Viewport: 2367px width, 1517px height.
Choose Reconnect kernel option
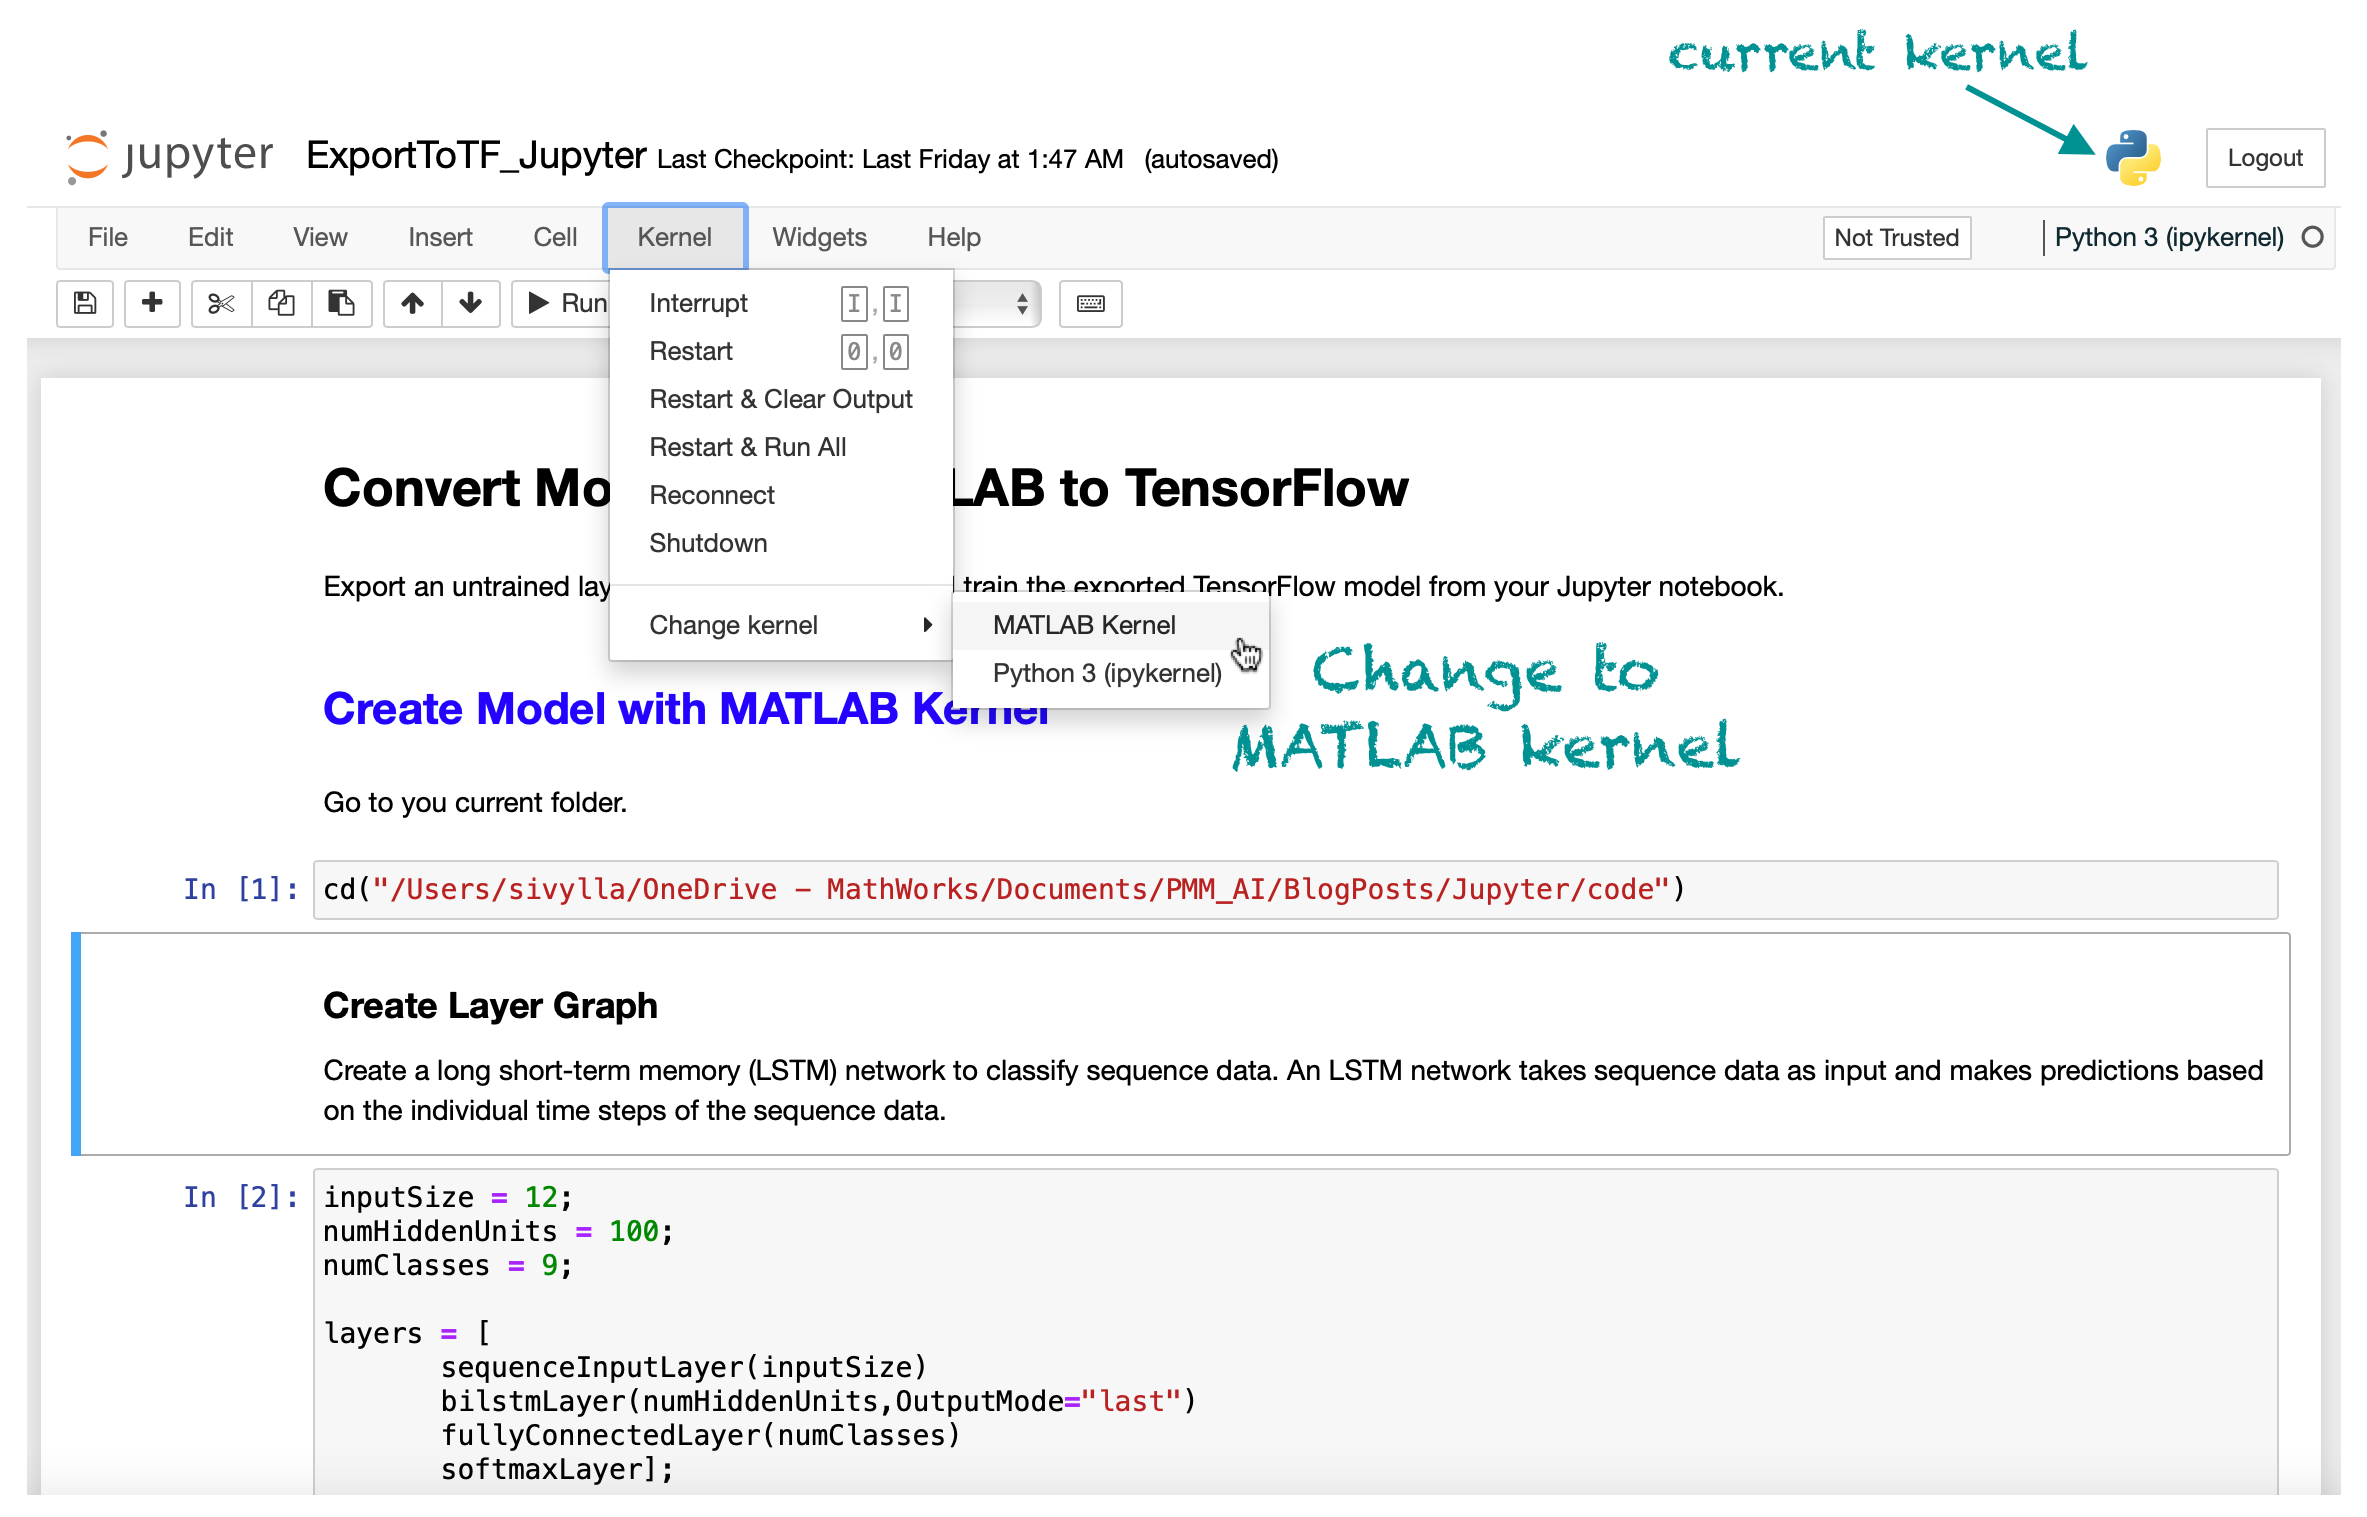click(780, 495)
